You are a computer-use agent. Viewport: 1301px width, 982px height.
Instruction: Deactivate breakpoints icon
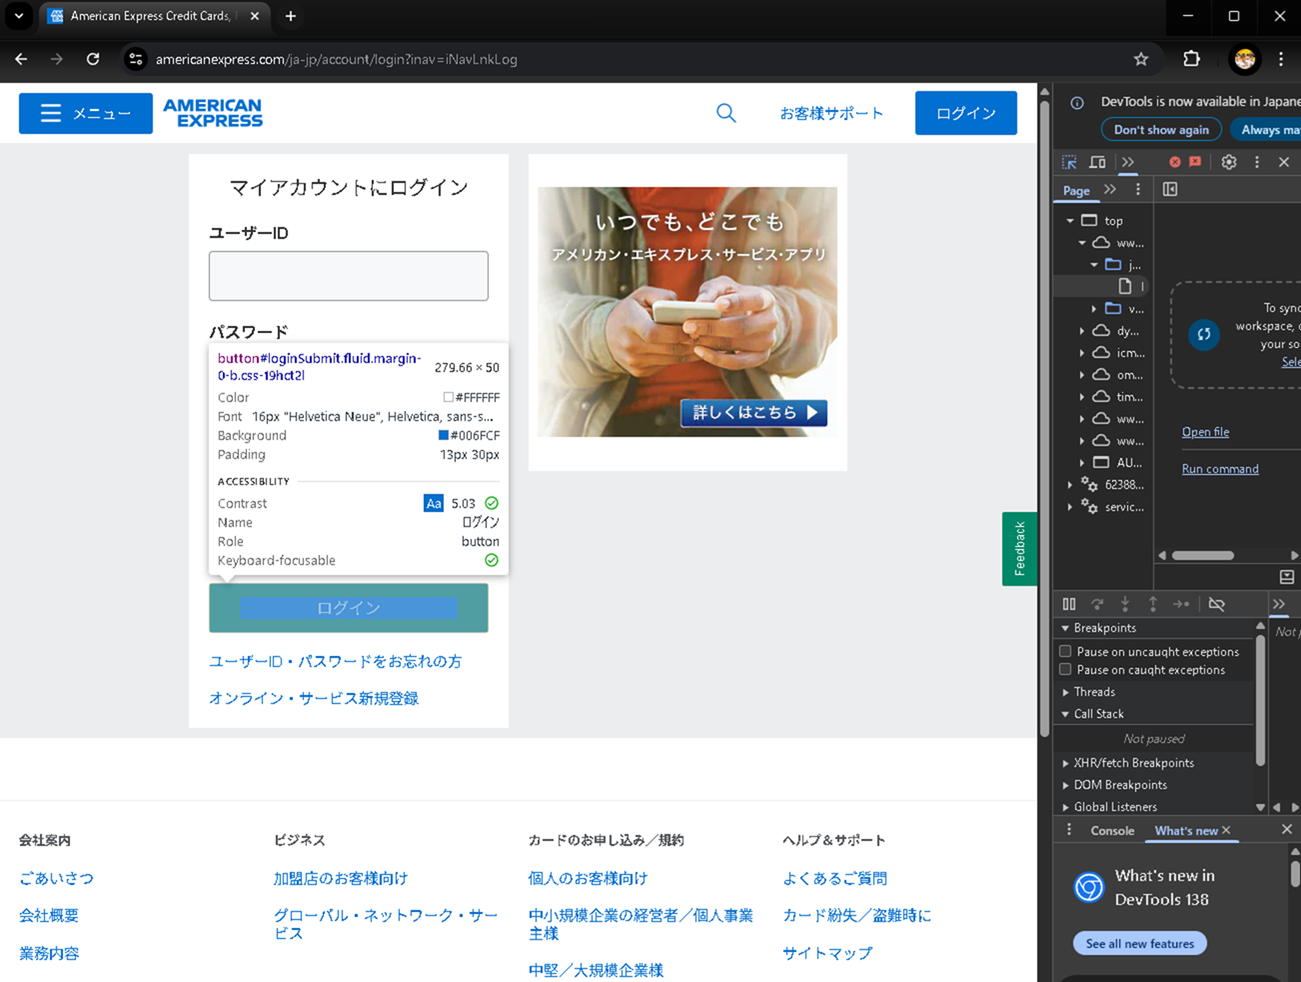pos(1217,604)
